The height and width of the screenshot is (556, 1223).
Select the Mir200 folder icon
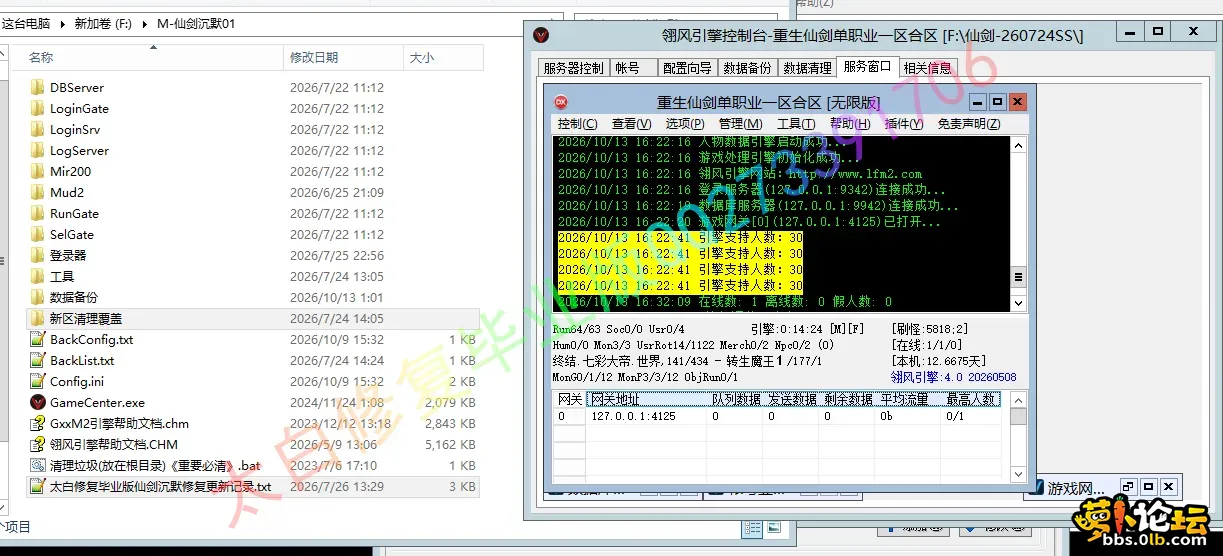point(37,172)
